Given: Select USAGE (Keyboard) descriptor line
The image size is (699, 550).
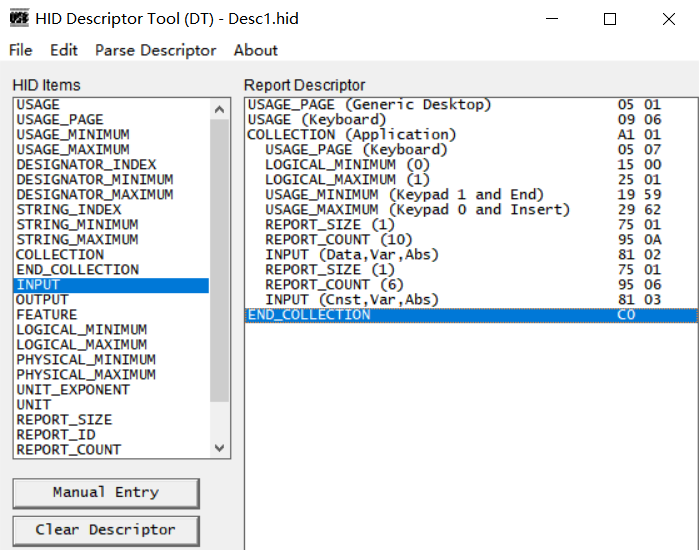Looking at the screenshot, I should 472,119.
